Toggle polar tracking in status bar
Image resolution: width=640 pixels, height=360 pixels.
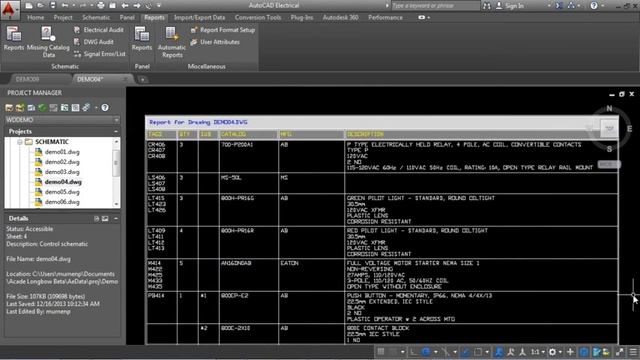click(426, 351)
